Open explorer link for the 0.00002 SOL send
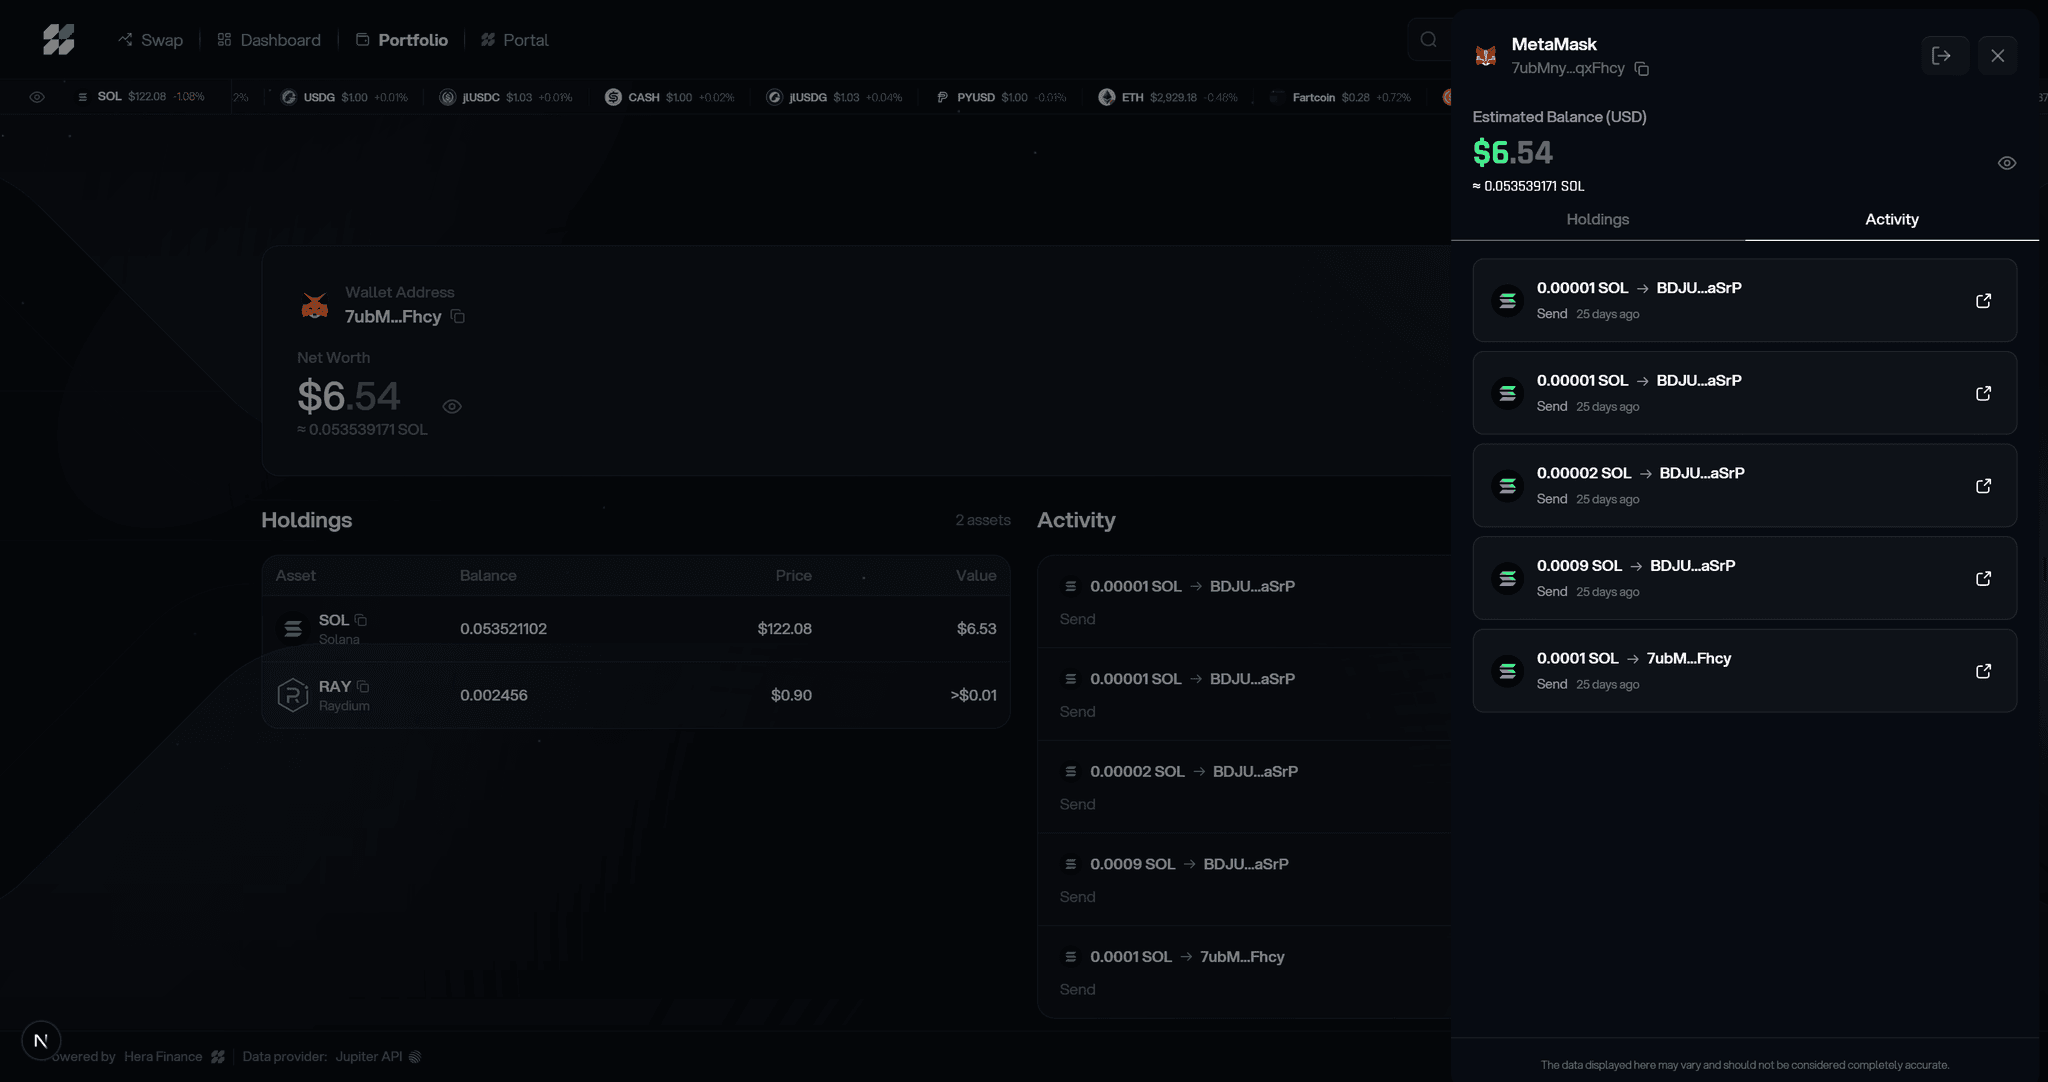The width and height of the screenshot is (2048, 1082). [1984, 486]
